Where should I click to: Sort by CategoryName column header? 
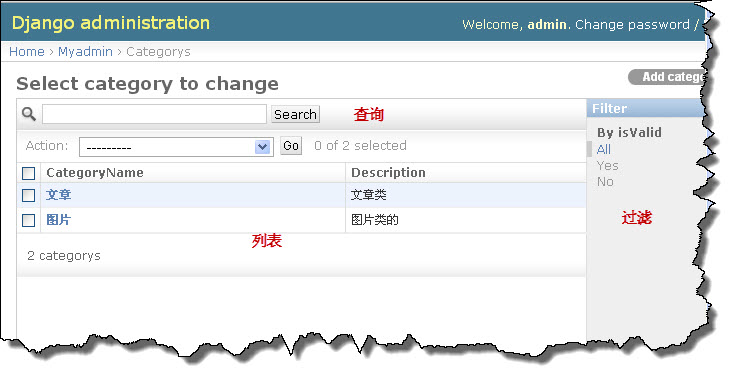[94, 173]
